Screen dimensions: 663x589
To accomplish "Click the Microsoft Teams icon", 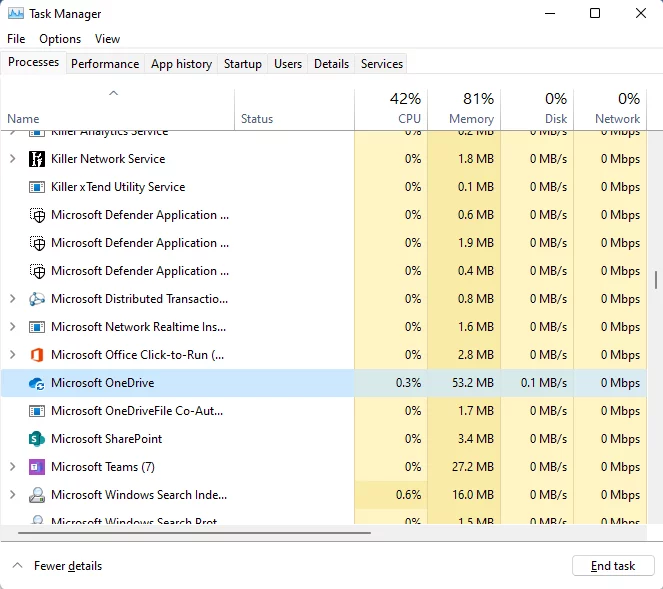I will point(37,467).
